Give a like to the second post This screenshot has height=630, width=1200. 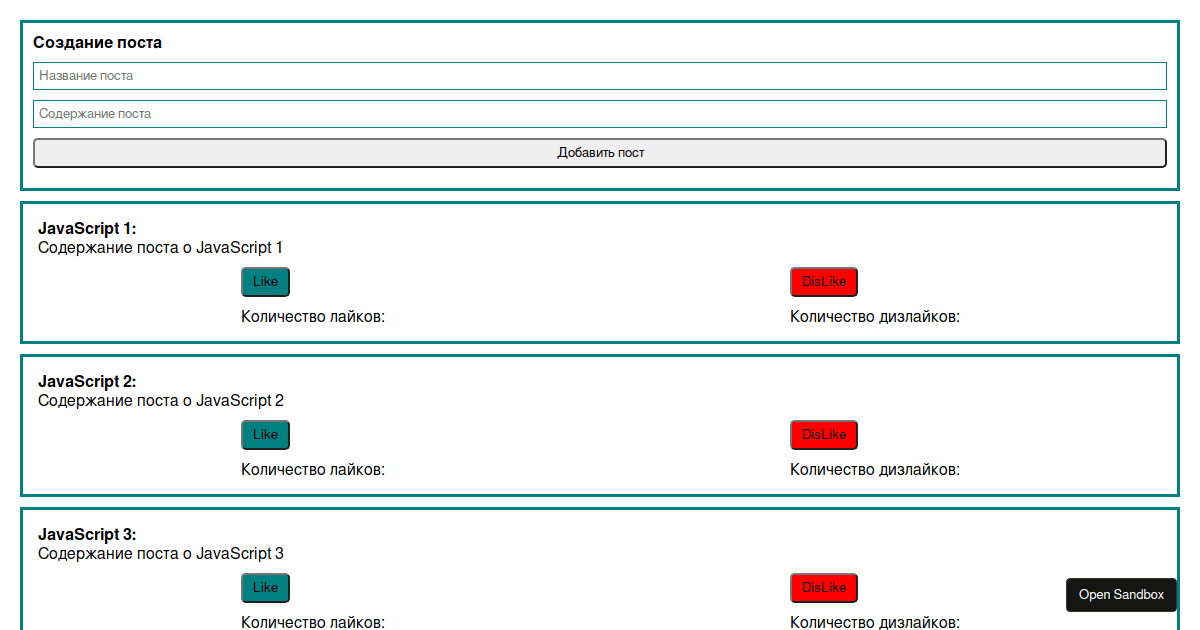tap(264, 434)
